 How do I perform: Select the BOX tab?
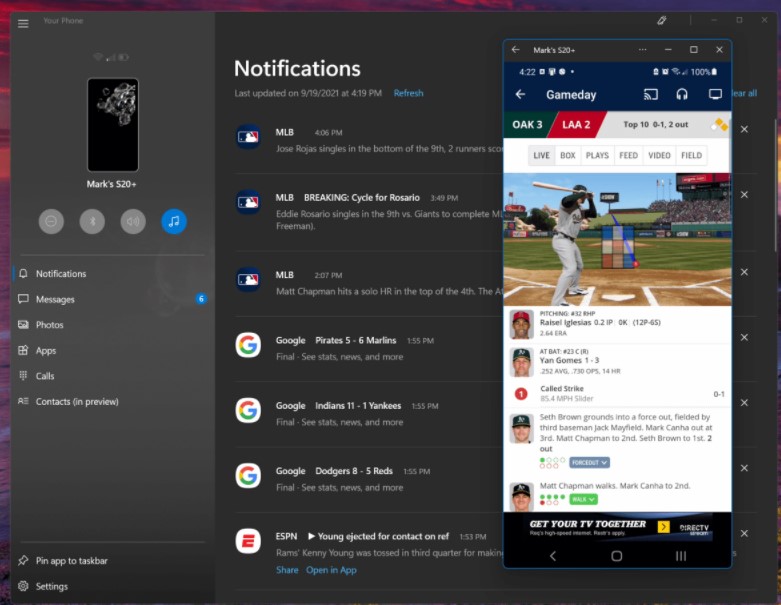(568, 155)
